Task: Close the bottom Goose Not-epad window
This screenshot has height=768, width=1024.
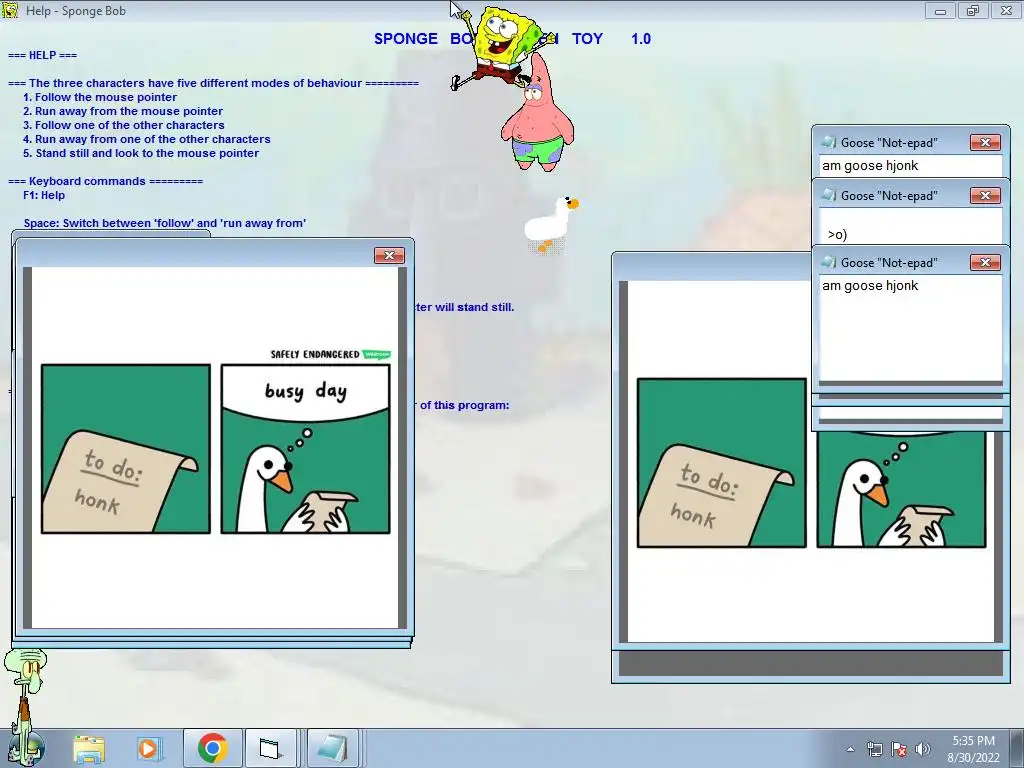Action: [985, 262]
